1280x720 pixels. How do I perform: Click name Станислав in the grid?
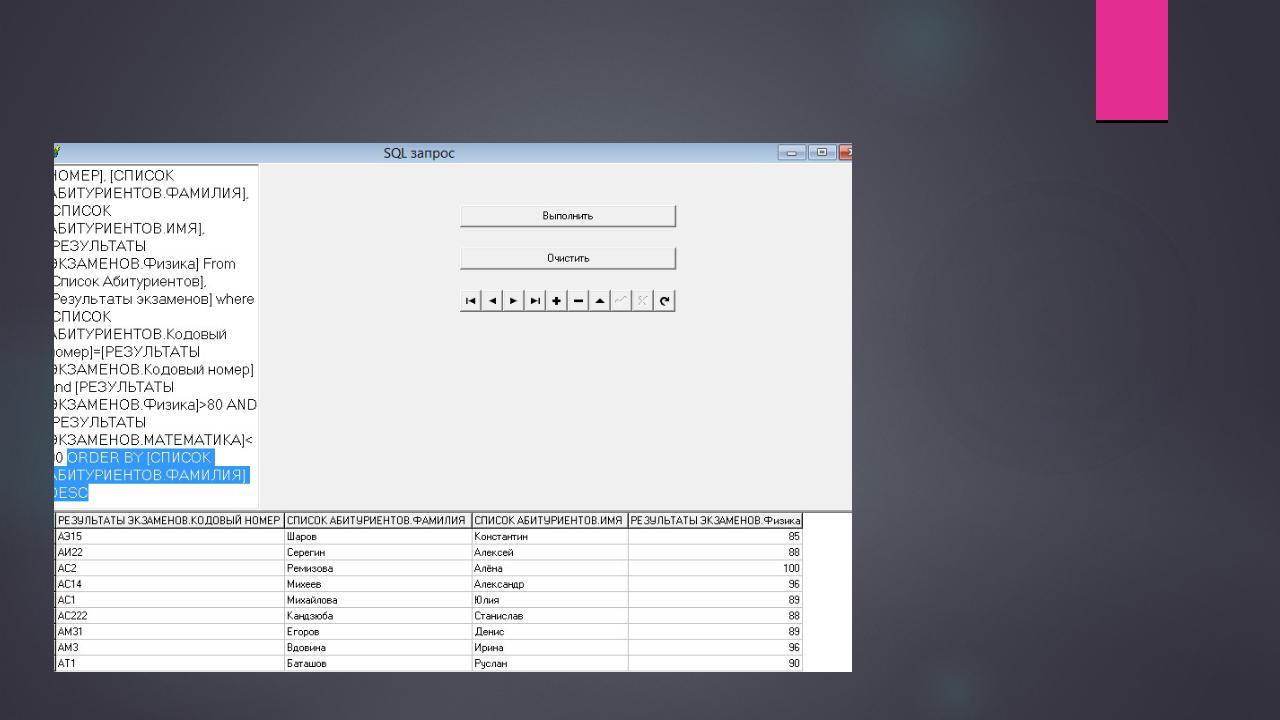click(x=549, y=616)
